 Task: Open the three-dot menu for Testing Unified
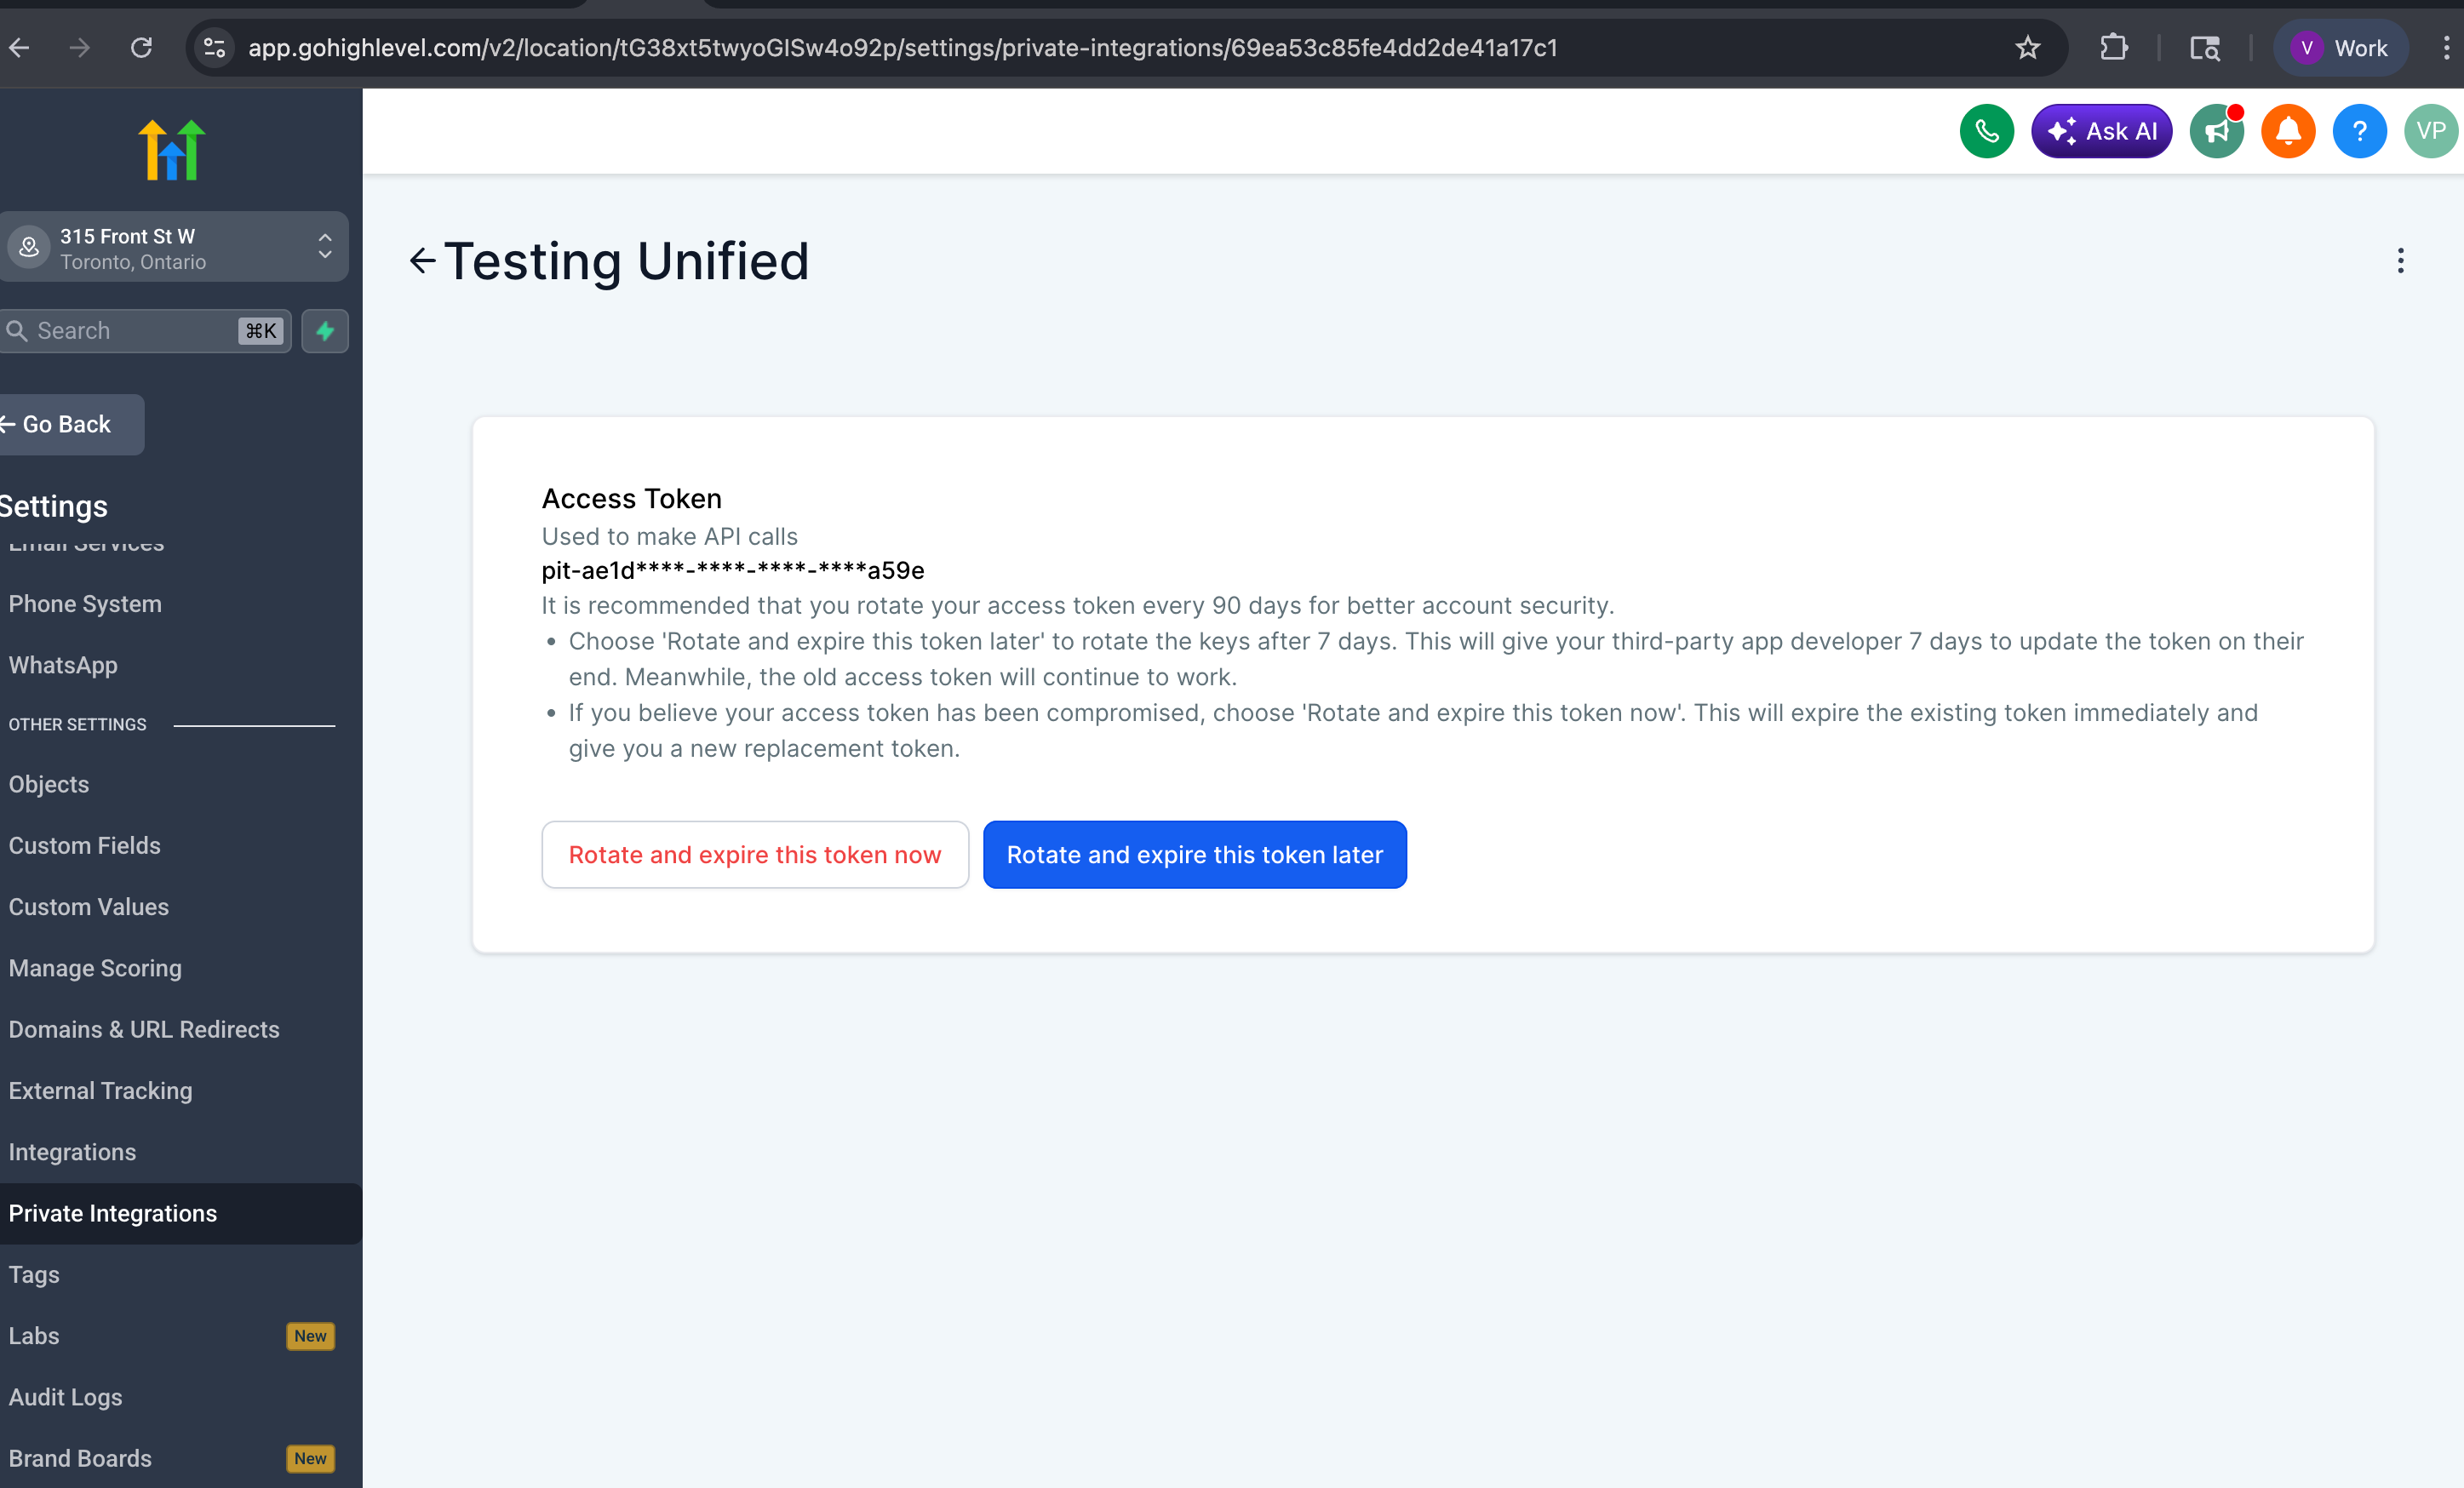point(2400,261)
